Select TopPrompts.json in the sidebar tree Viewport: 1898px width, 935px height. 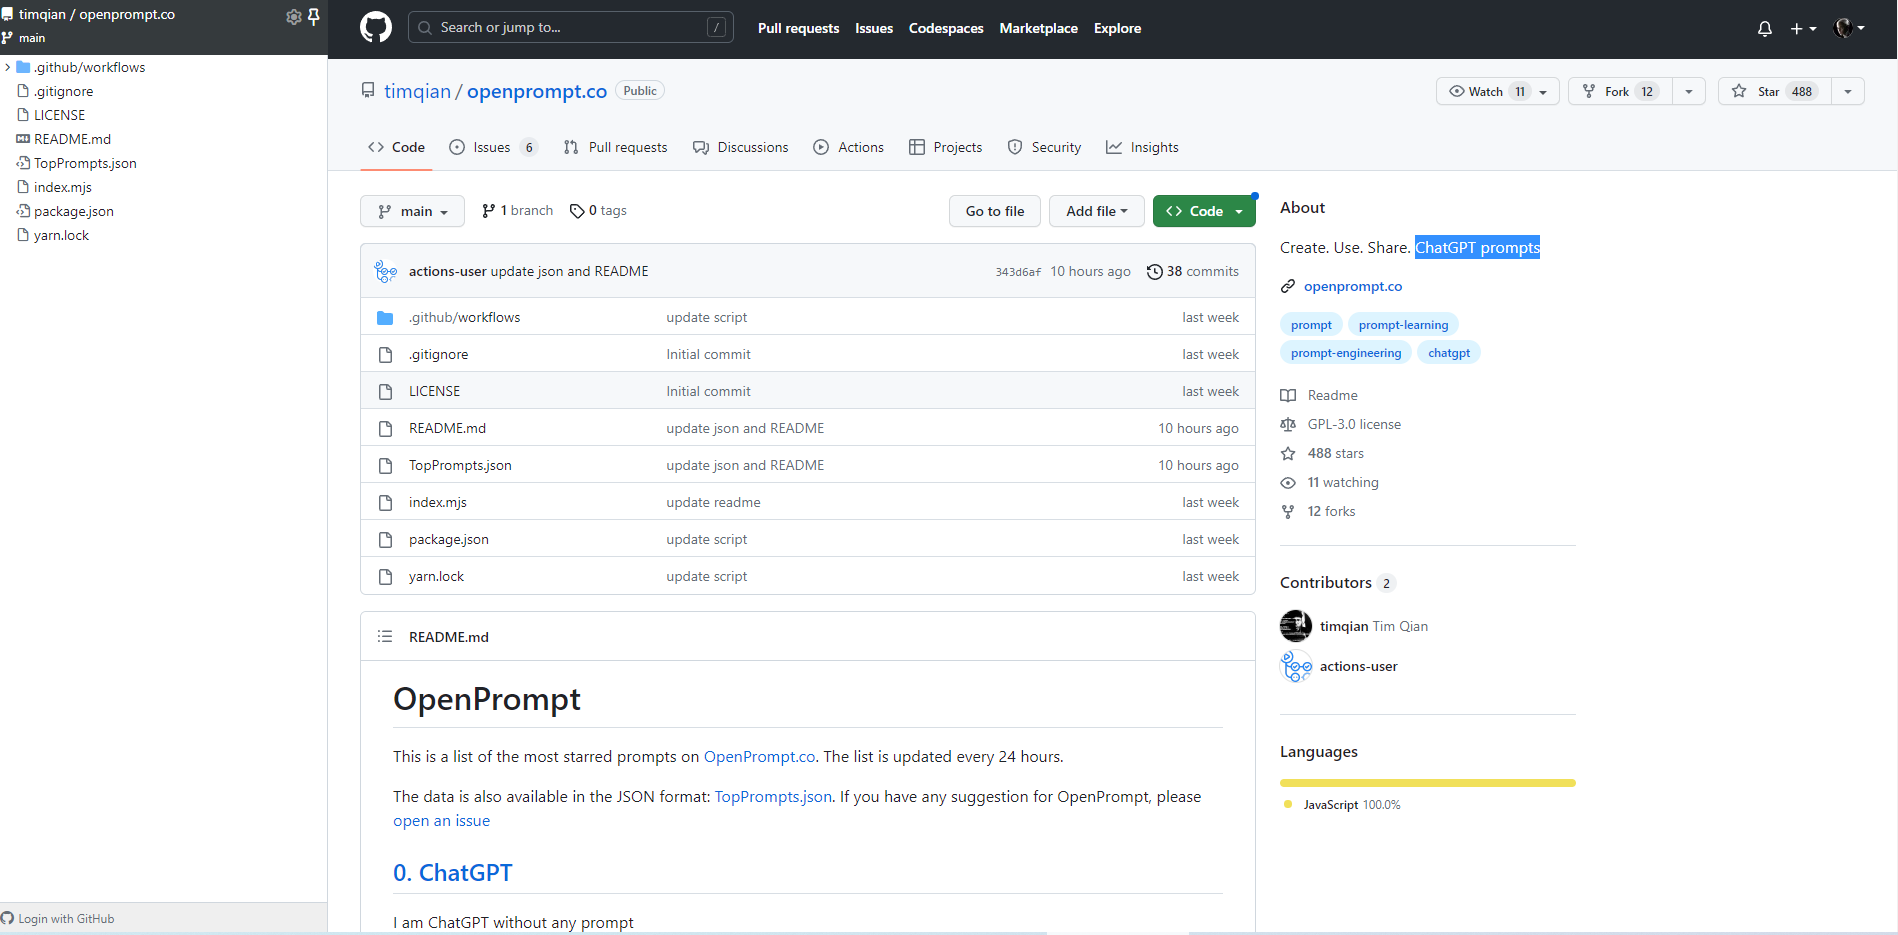85,163
